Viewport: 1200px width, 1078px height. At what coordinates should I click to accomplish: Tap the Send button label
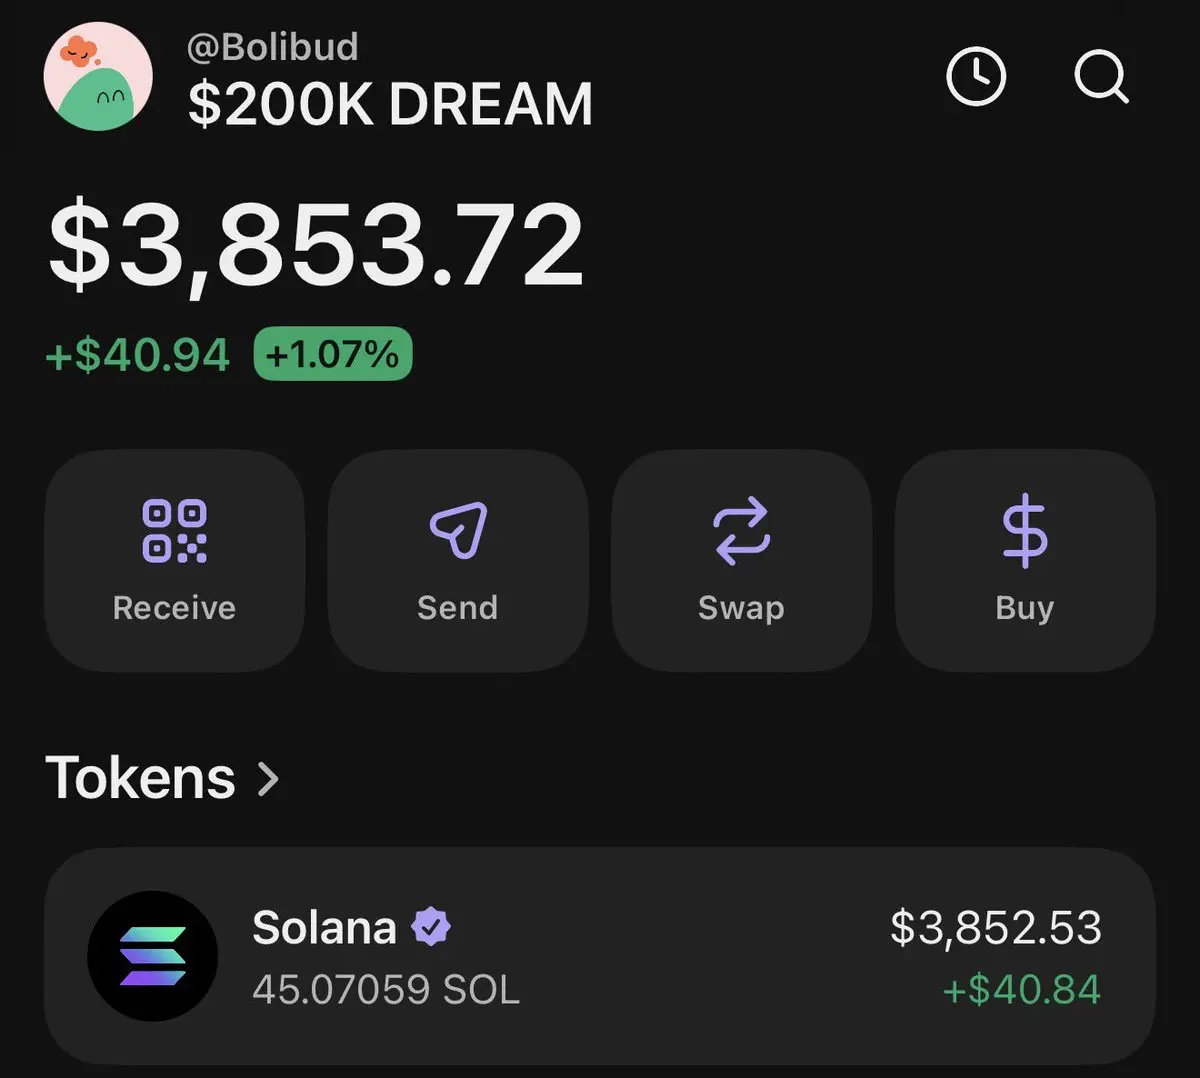(458, 608)
